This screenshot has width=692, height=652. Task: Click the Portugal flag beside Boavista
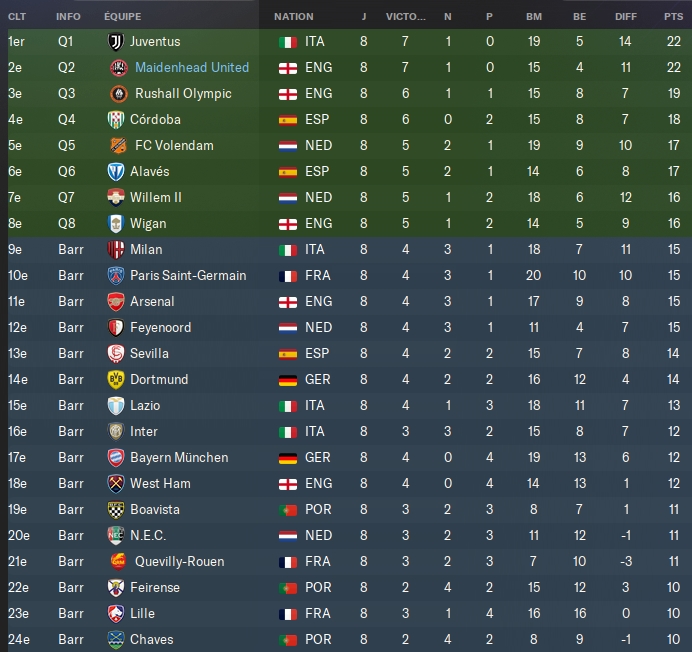coord(288,510)
